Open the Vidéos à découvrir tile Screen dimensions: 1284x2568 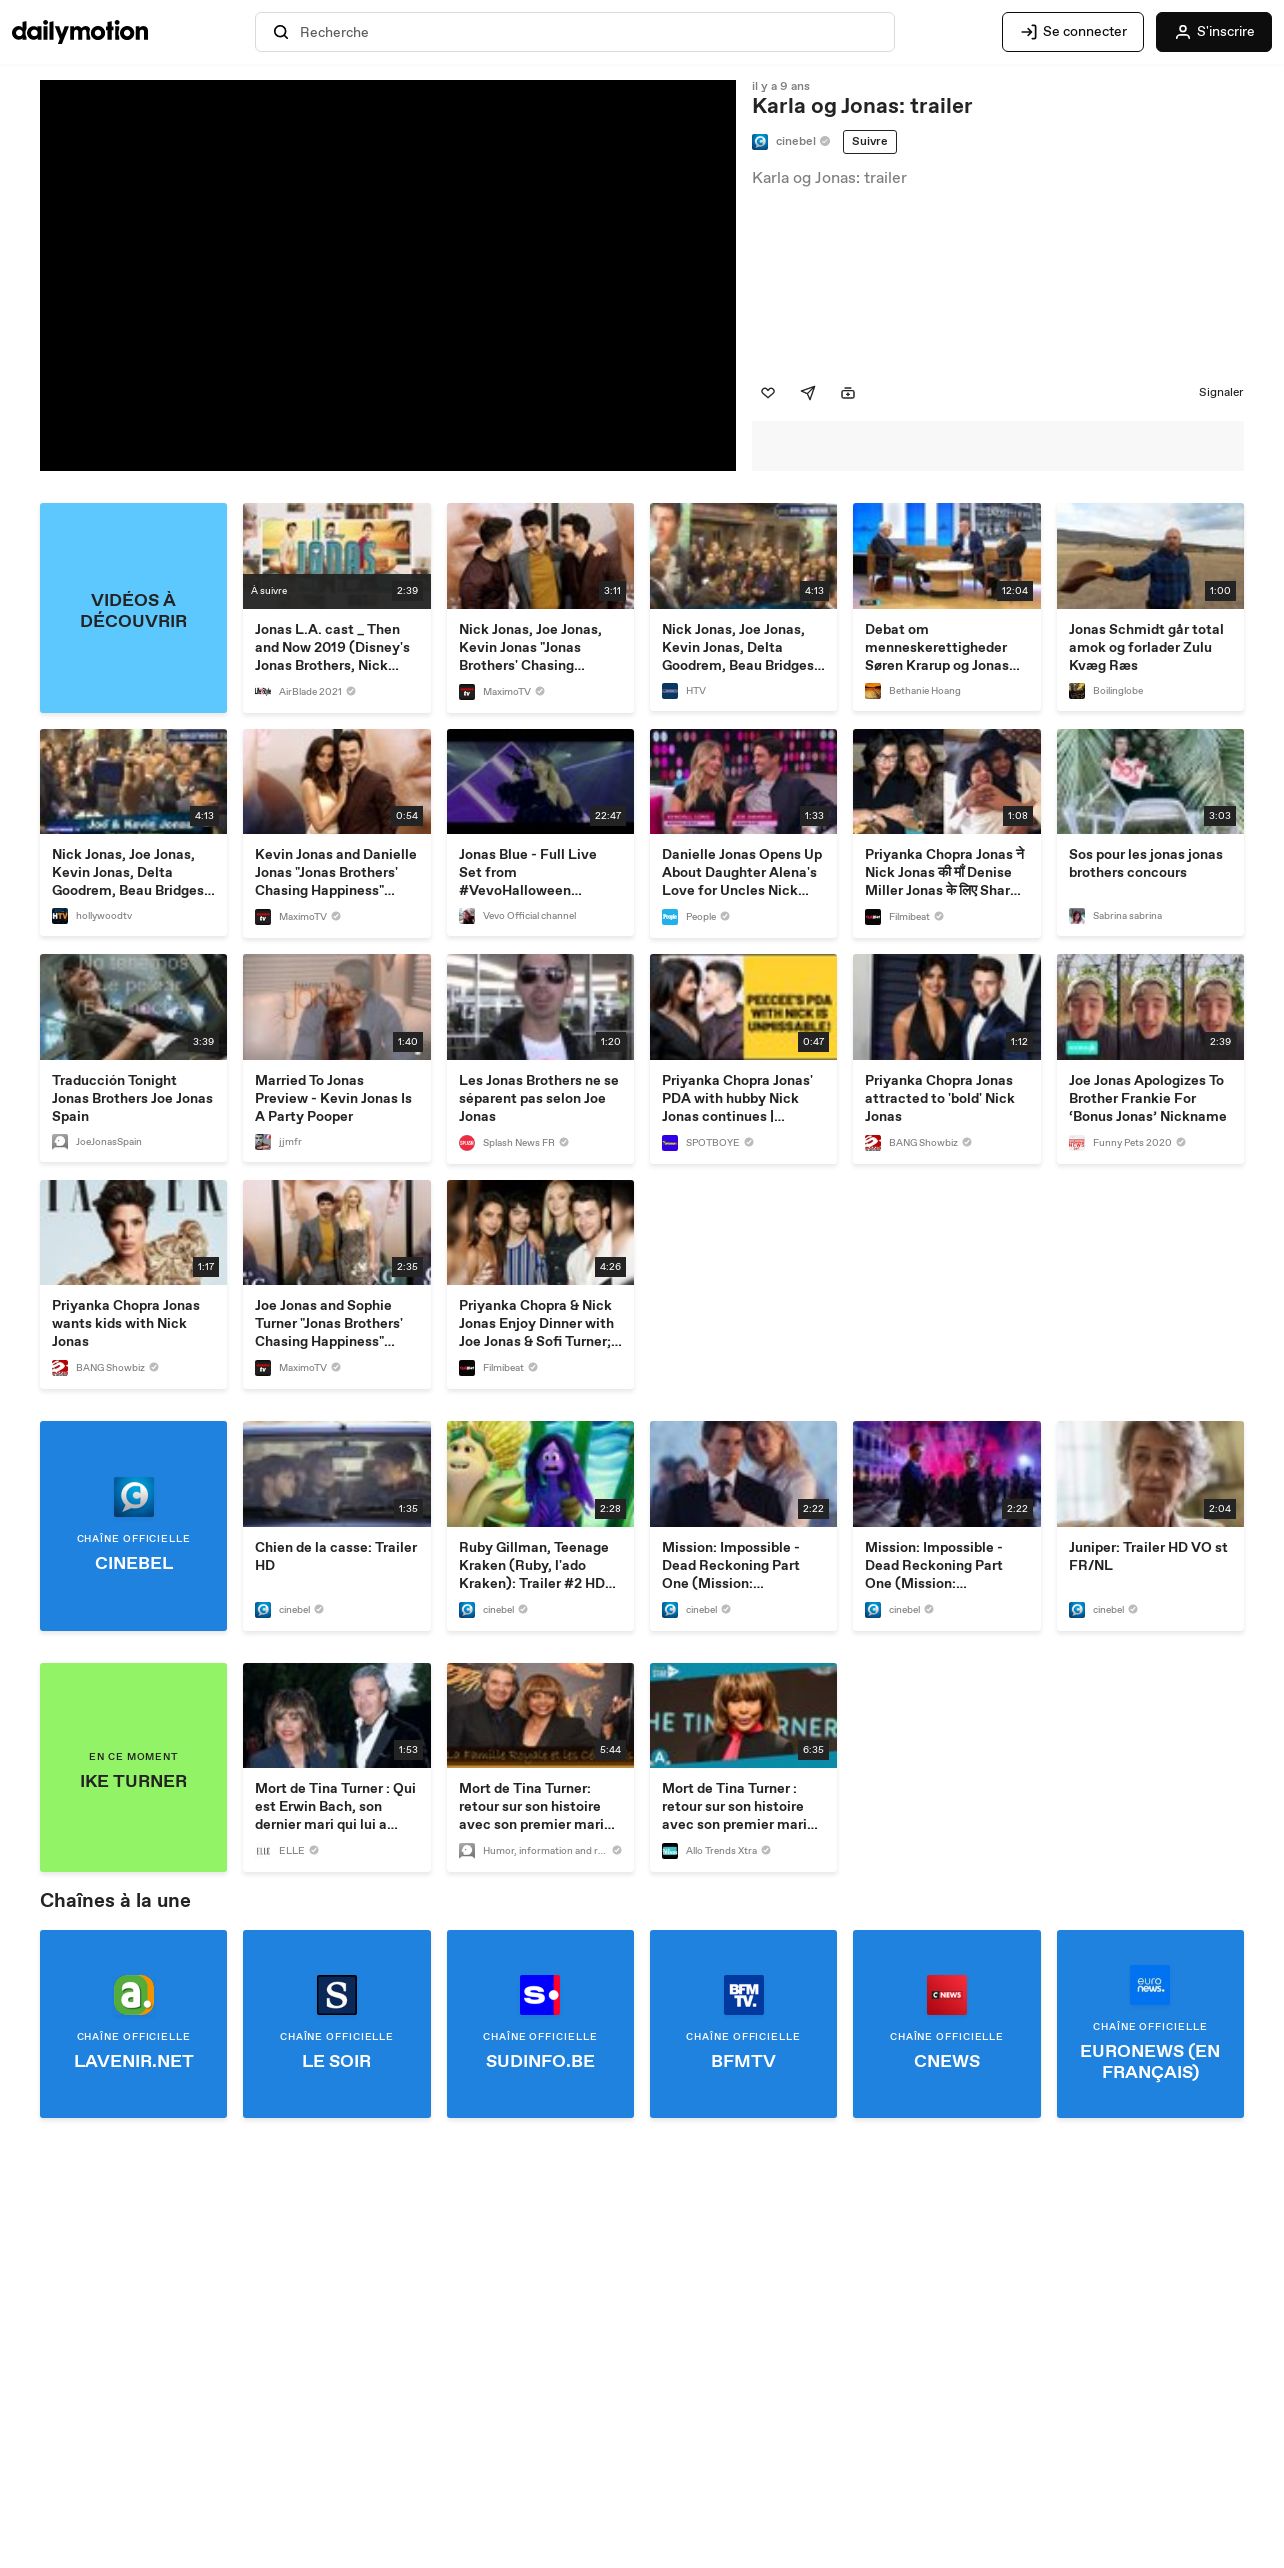[x=133, y=608]
